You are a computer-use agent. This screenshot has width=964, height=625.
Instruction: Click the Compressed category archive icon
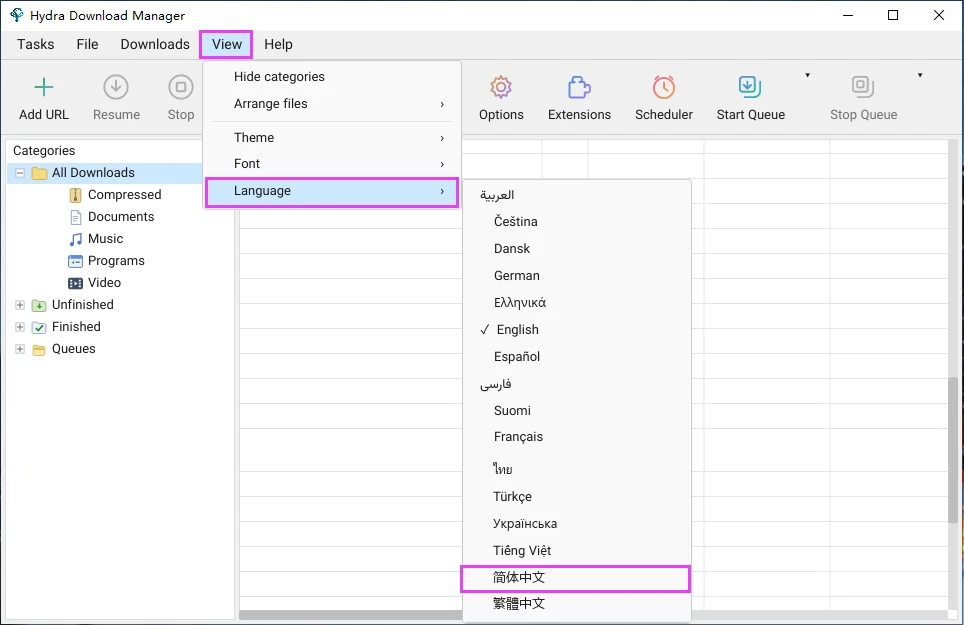(x=75, y=195)
